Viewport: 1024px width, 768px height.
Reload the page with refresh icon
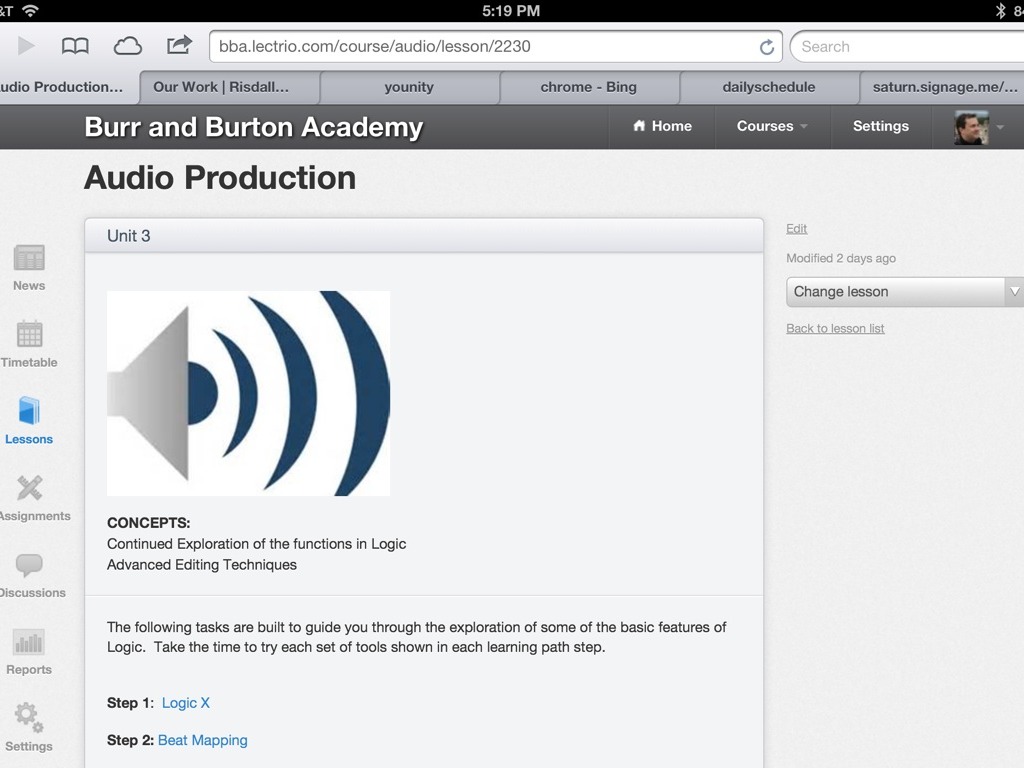click(x=767, y=47)
